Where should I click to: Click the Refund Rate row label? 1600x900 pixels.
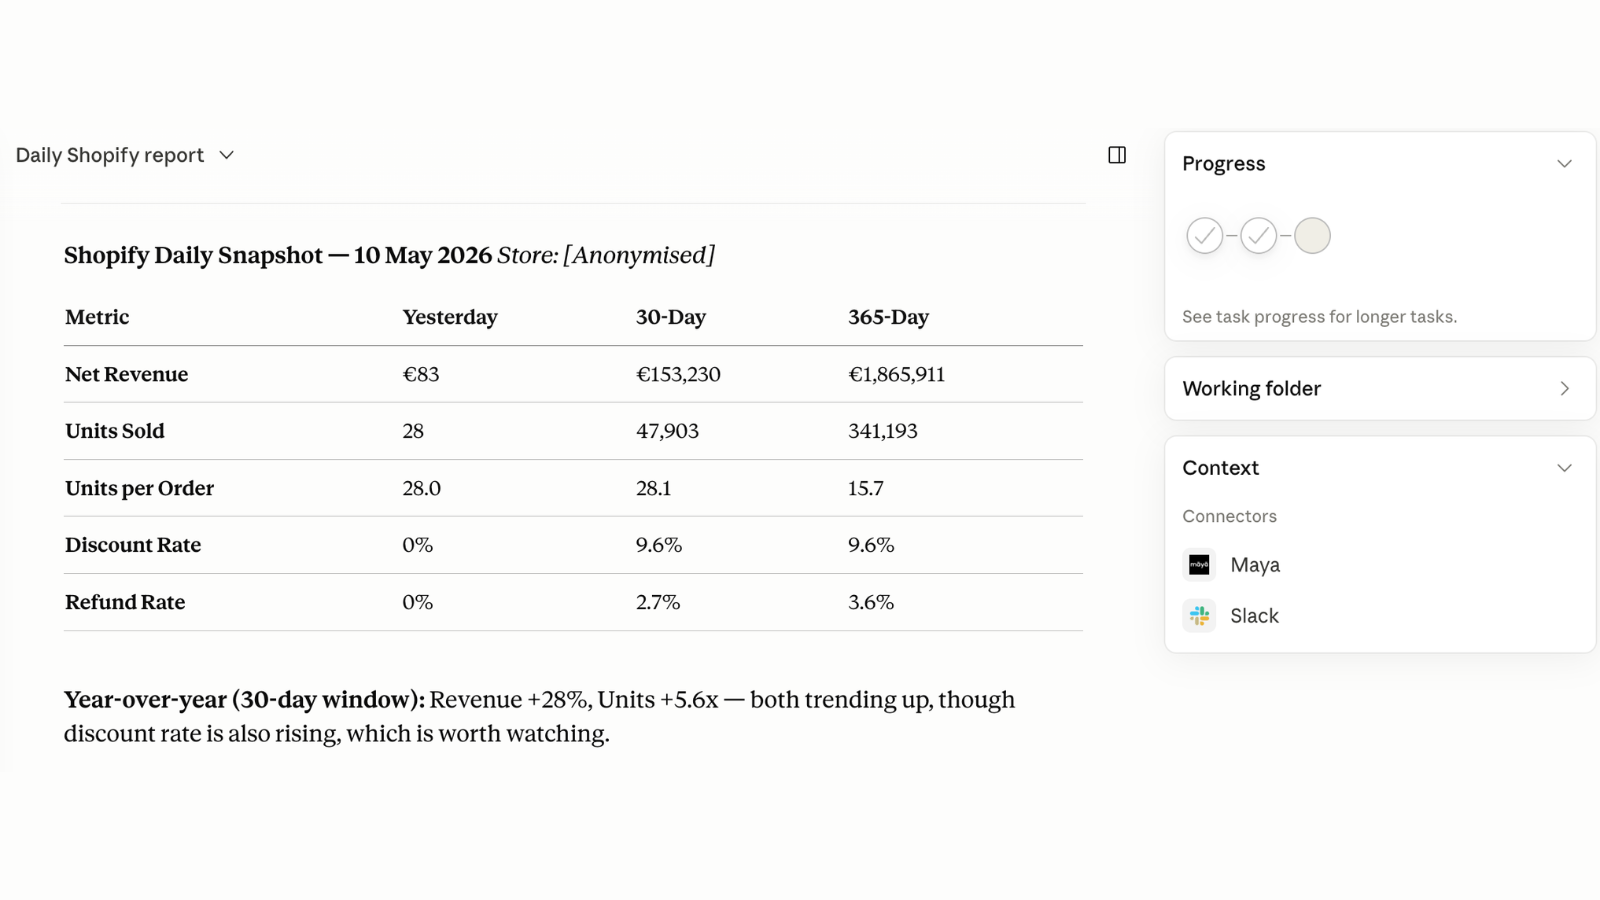coord(125,602)
